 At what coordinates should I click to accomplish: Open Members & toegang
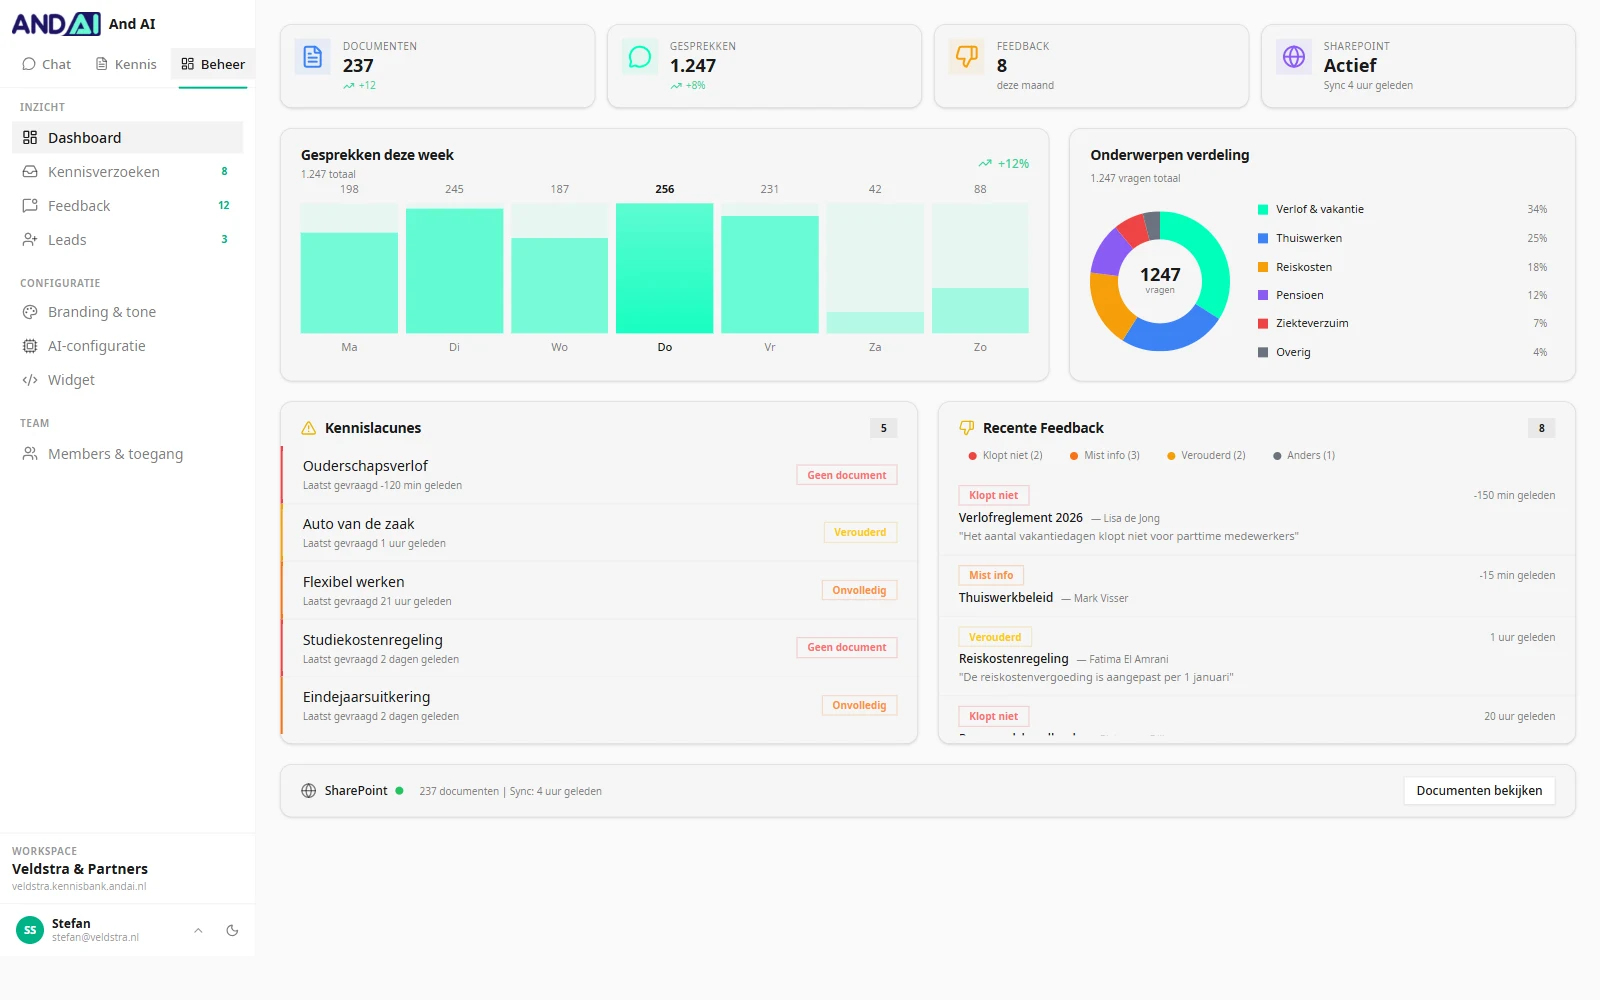click(x=127, y=454)
